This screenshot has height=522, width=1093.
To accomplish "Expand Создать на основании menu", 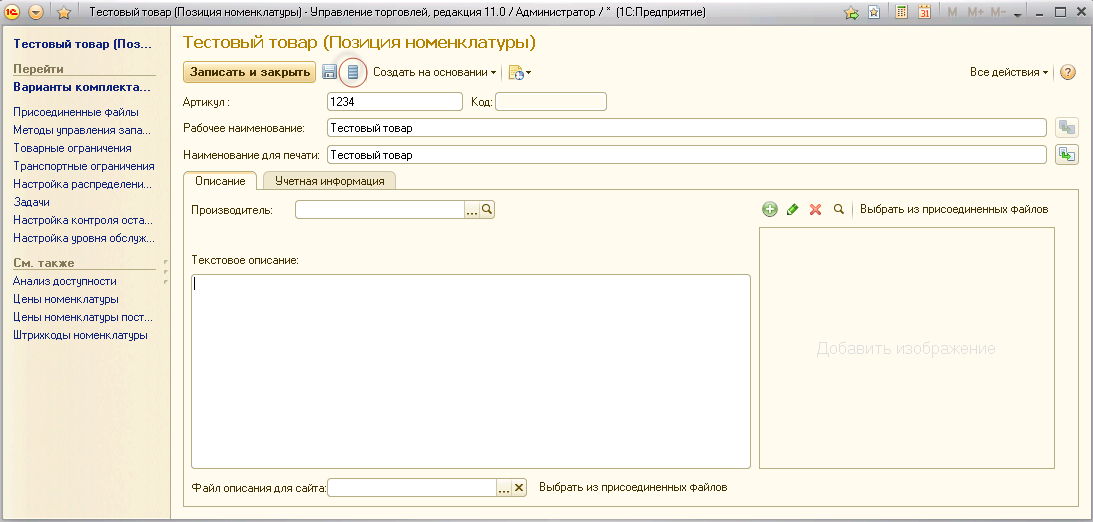I will 434,72.
